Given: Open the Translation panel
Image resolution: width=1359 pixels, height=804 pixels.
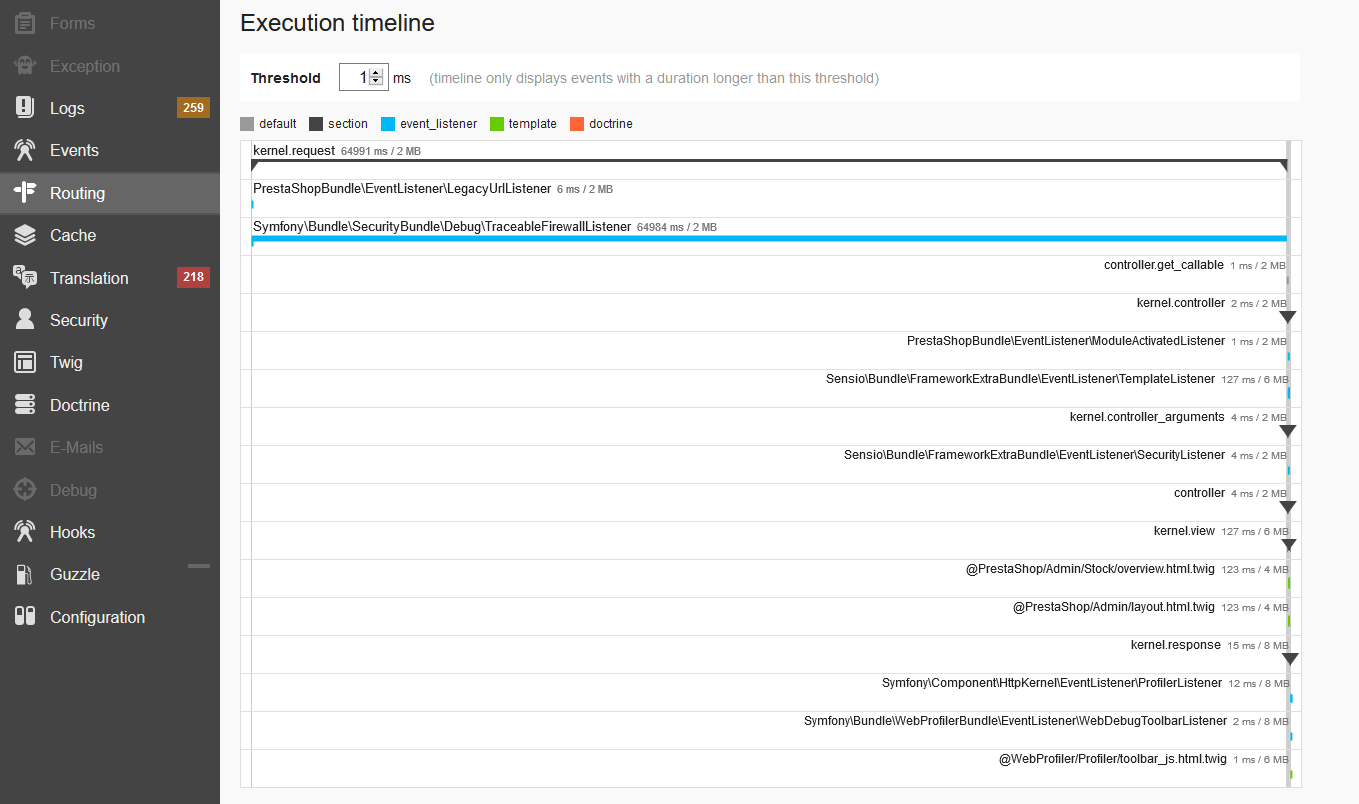Looking at the screenshot, I should coord(110,278).
